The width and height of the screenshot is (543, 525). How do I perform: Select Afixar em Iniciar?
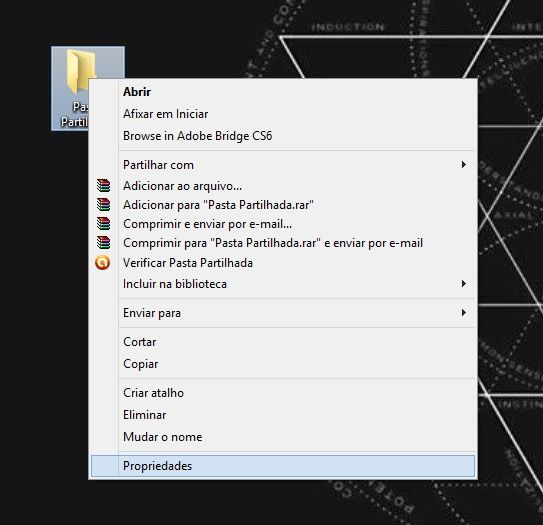(x=283, y=114)
